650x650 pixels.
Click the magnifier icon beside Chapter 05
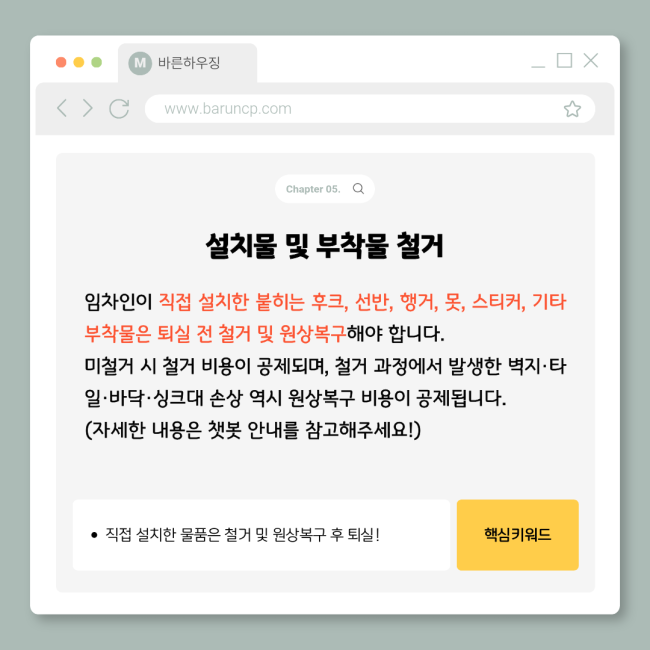[x=358, y=189]
